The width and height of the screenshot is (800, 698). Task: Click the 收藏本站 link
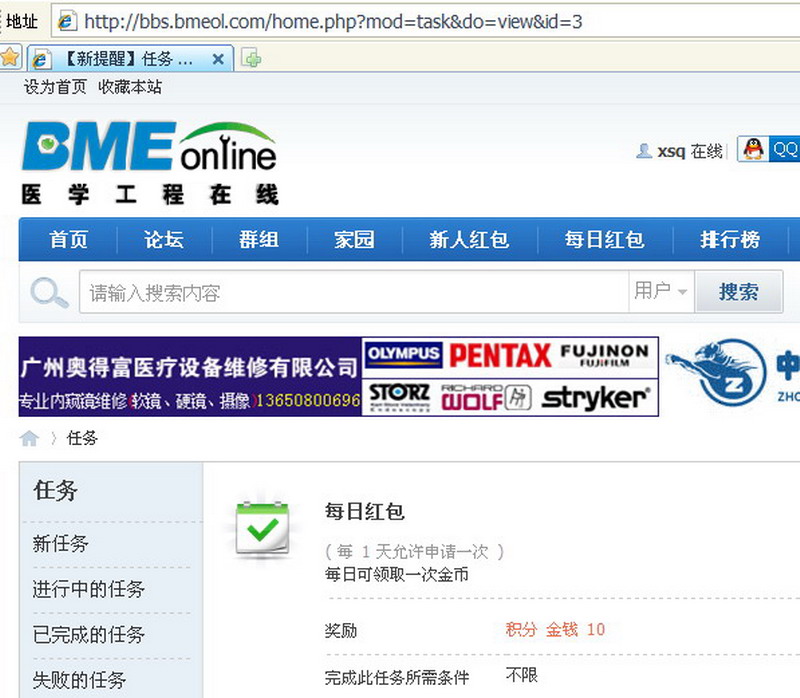click(x=130, y=87)
